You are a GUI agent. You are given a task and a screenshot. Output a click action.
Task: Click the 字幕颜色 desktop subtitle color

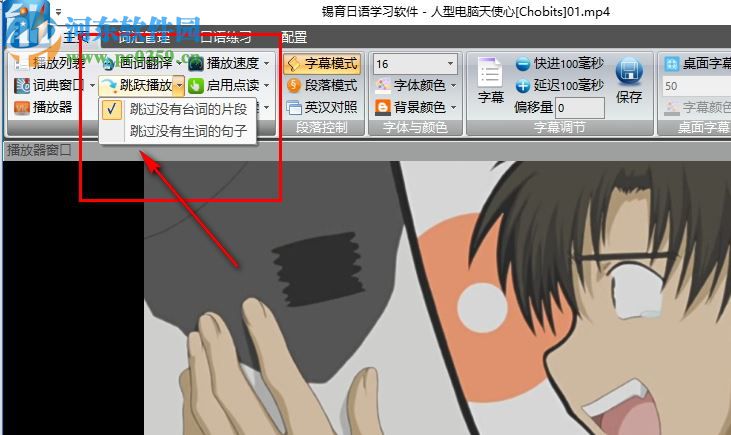[697, 108]
